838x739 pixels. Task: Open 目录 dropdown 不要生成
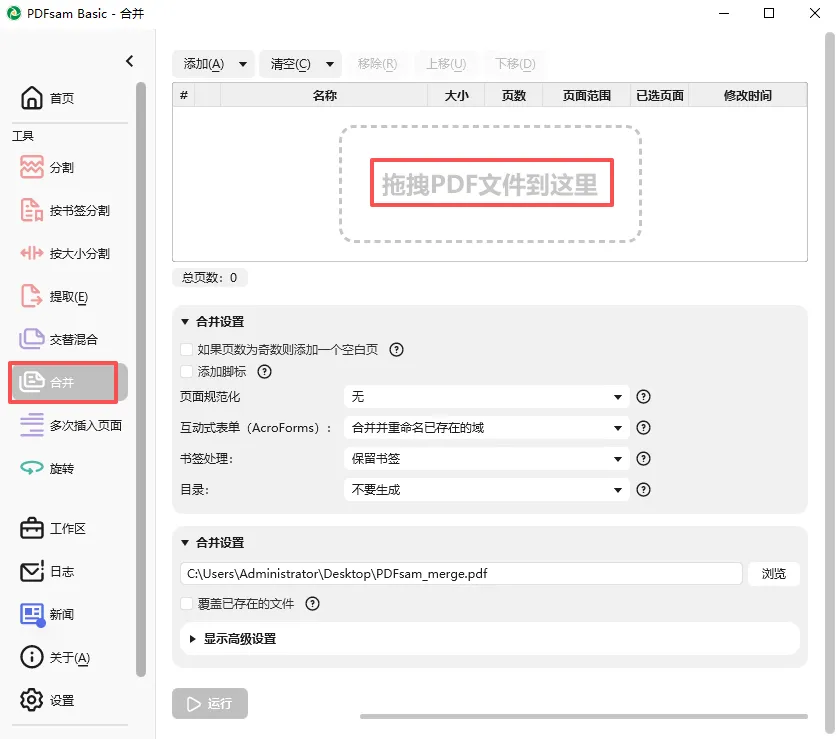[x=486, y=489]
